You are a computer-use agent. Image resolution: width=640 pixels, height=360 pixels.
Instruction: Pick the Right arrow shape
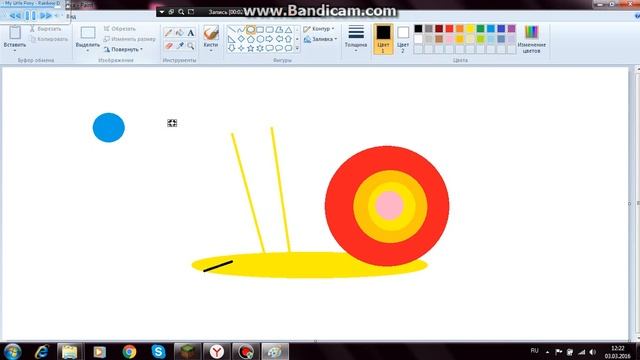click(269, 39)
